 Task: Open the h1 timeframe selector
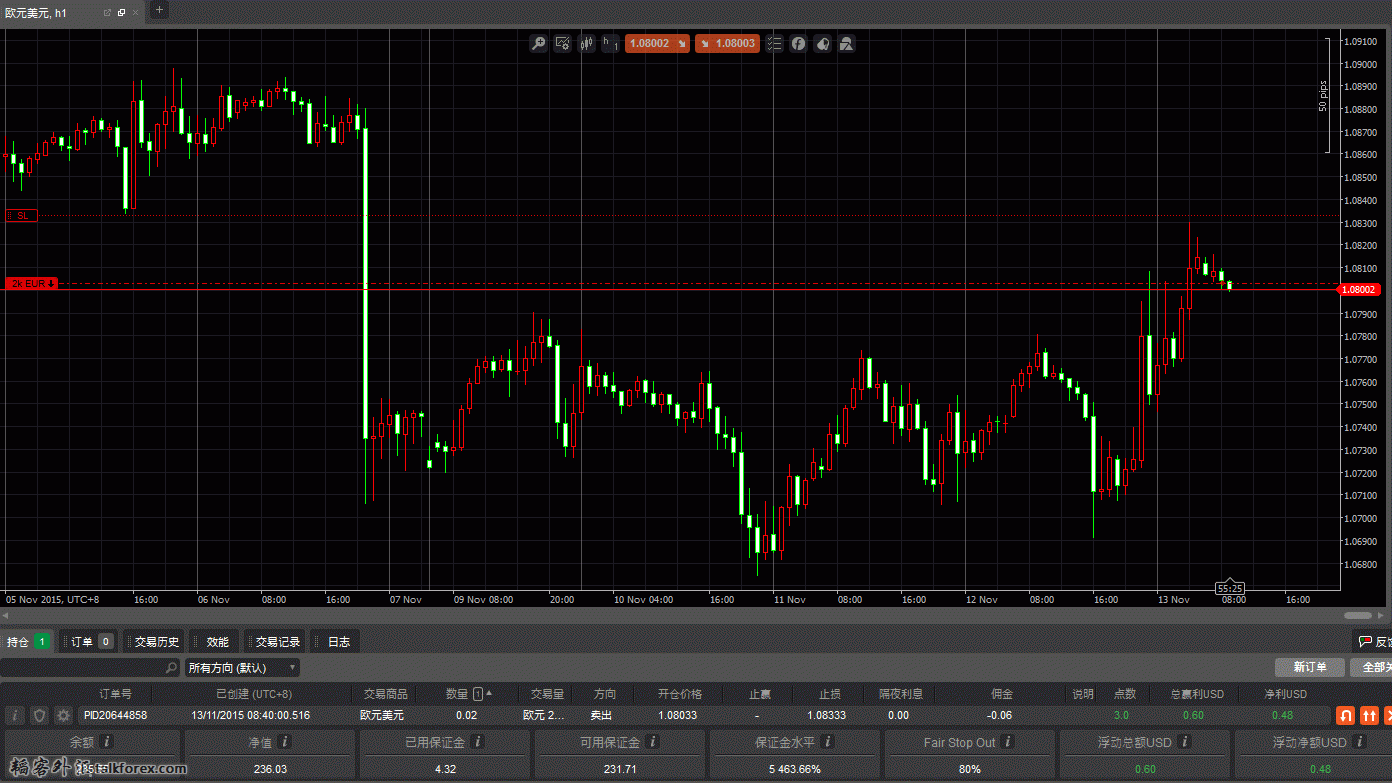(x=610, y=44)
